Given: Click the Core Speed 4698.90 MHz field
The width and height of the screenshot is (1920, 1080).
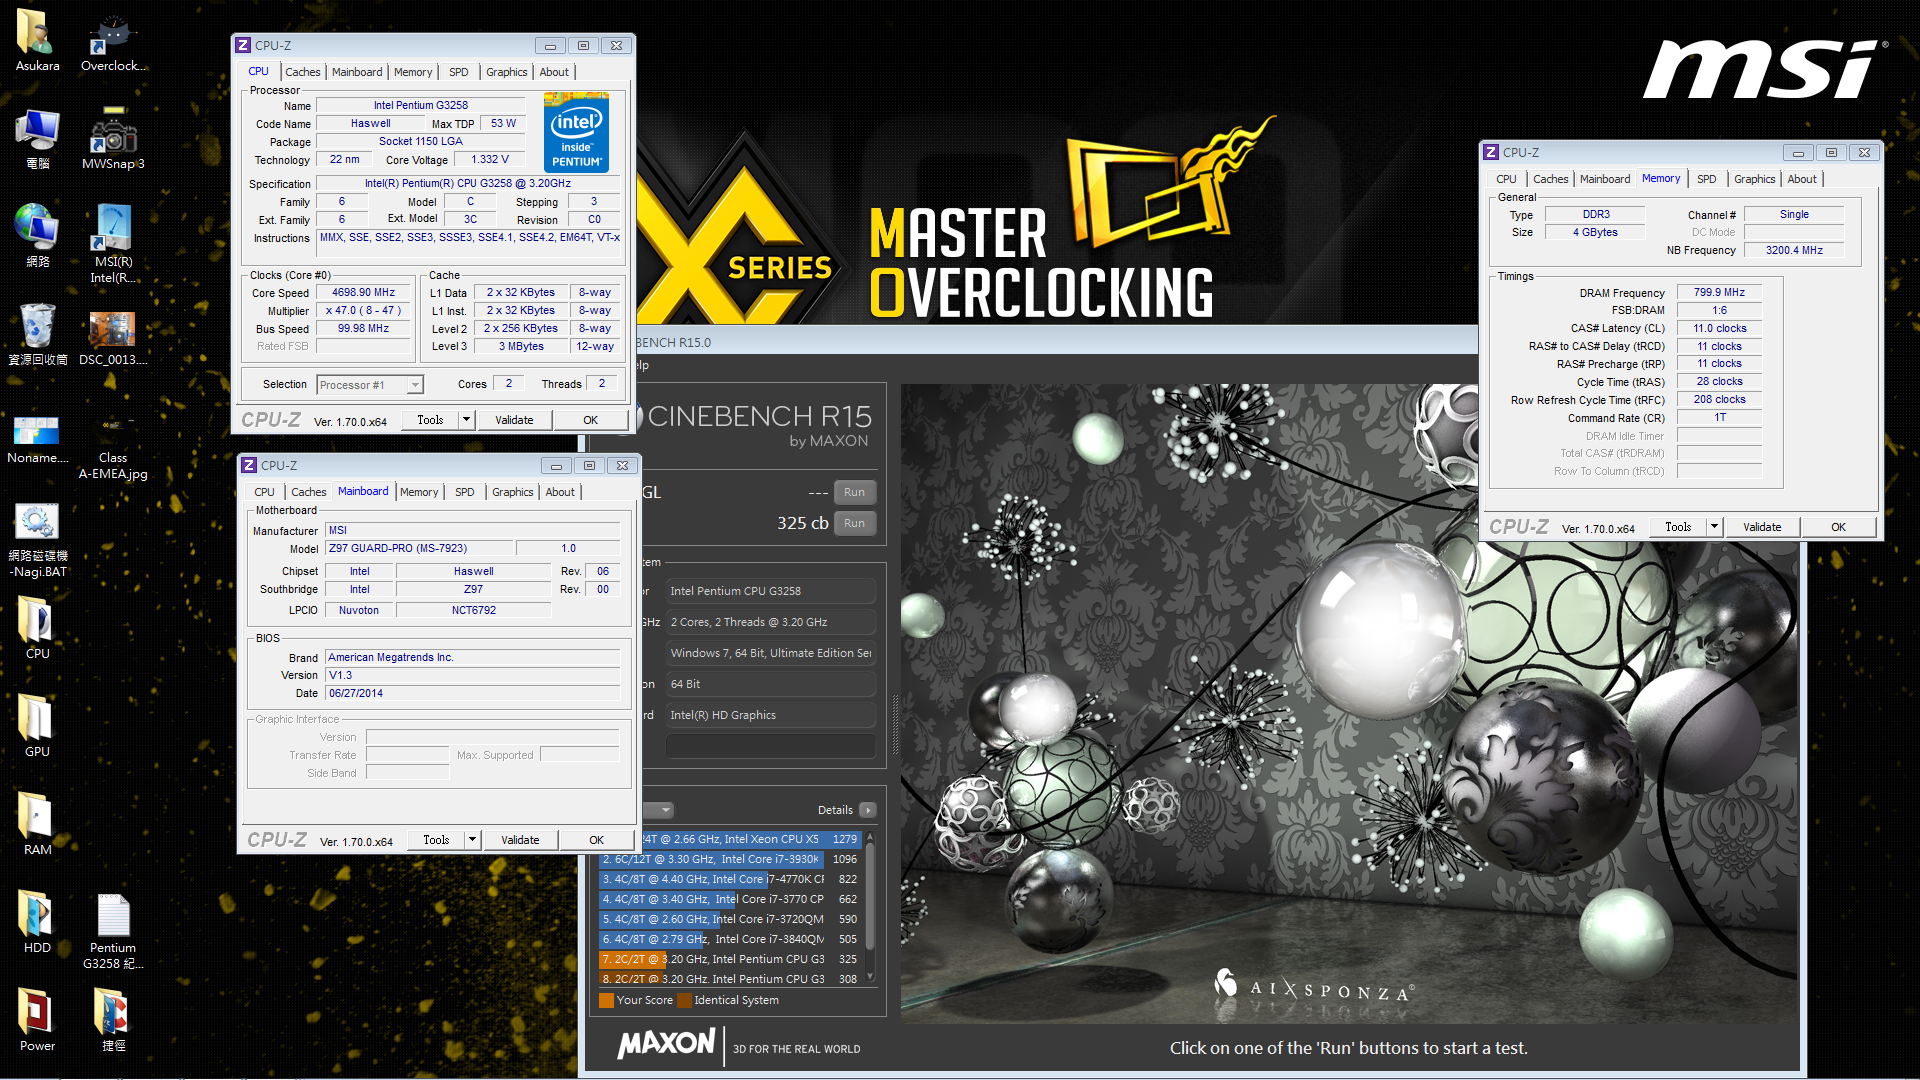Looking at the screenshot, I should [x=364, y=293].
